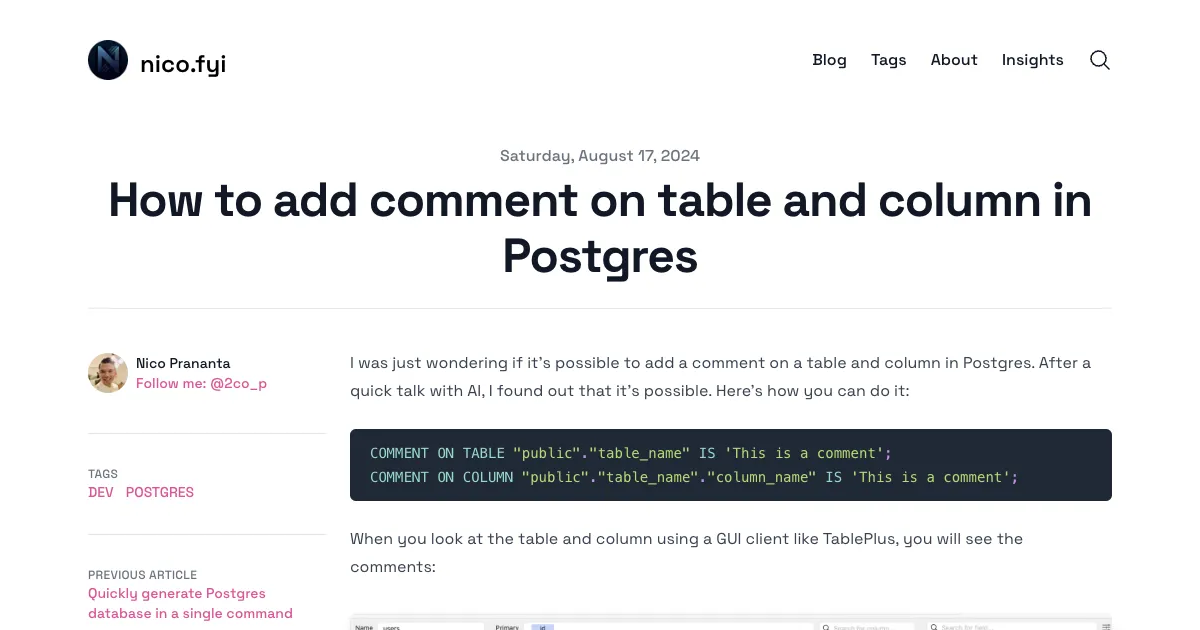Click the author name Nico Prananta
This screenshot has height=630, width=1200.
[183, 363]
